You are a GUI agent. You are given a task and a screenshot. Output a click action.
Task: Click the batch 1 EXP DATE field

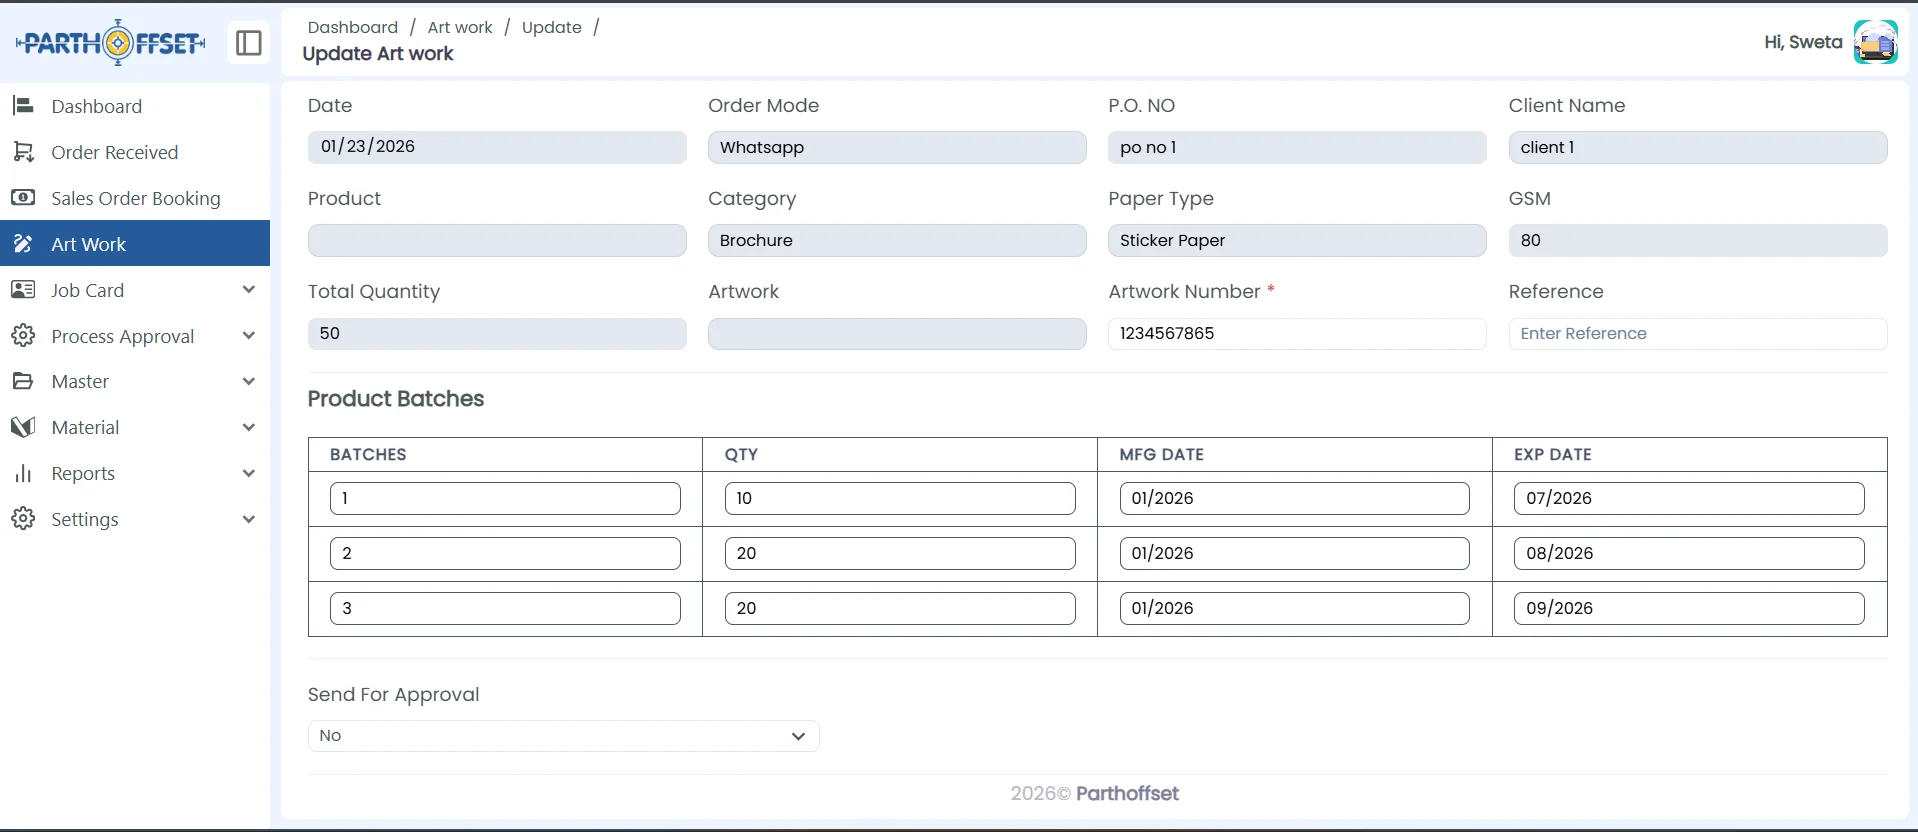click(1688, 499)
